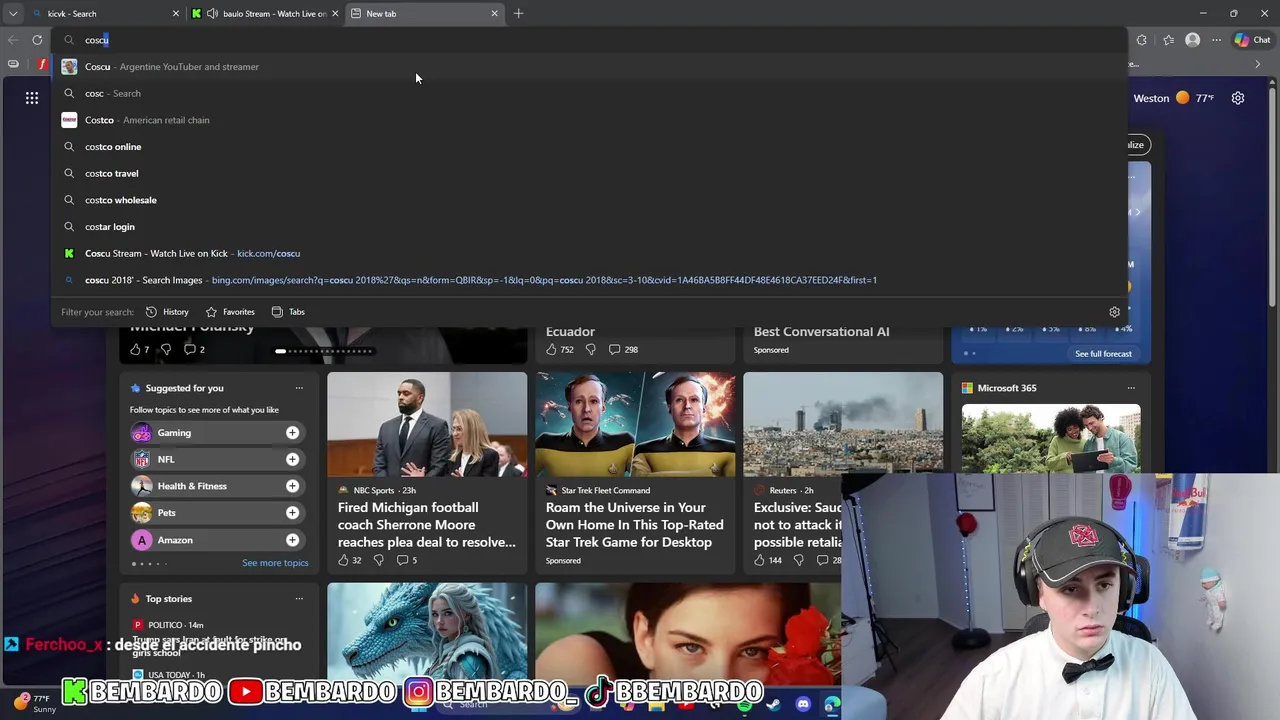Open the 'coscu 2018 - Search Images' history suggestion
Screen dimensions: 1280x720
[x=590, y=280]
